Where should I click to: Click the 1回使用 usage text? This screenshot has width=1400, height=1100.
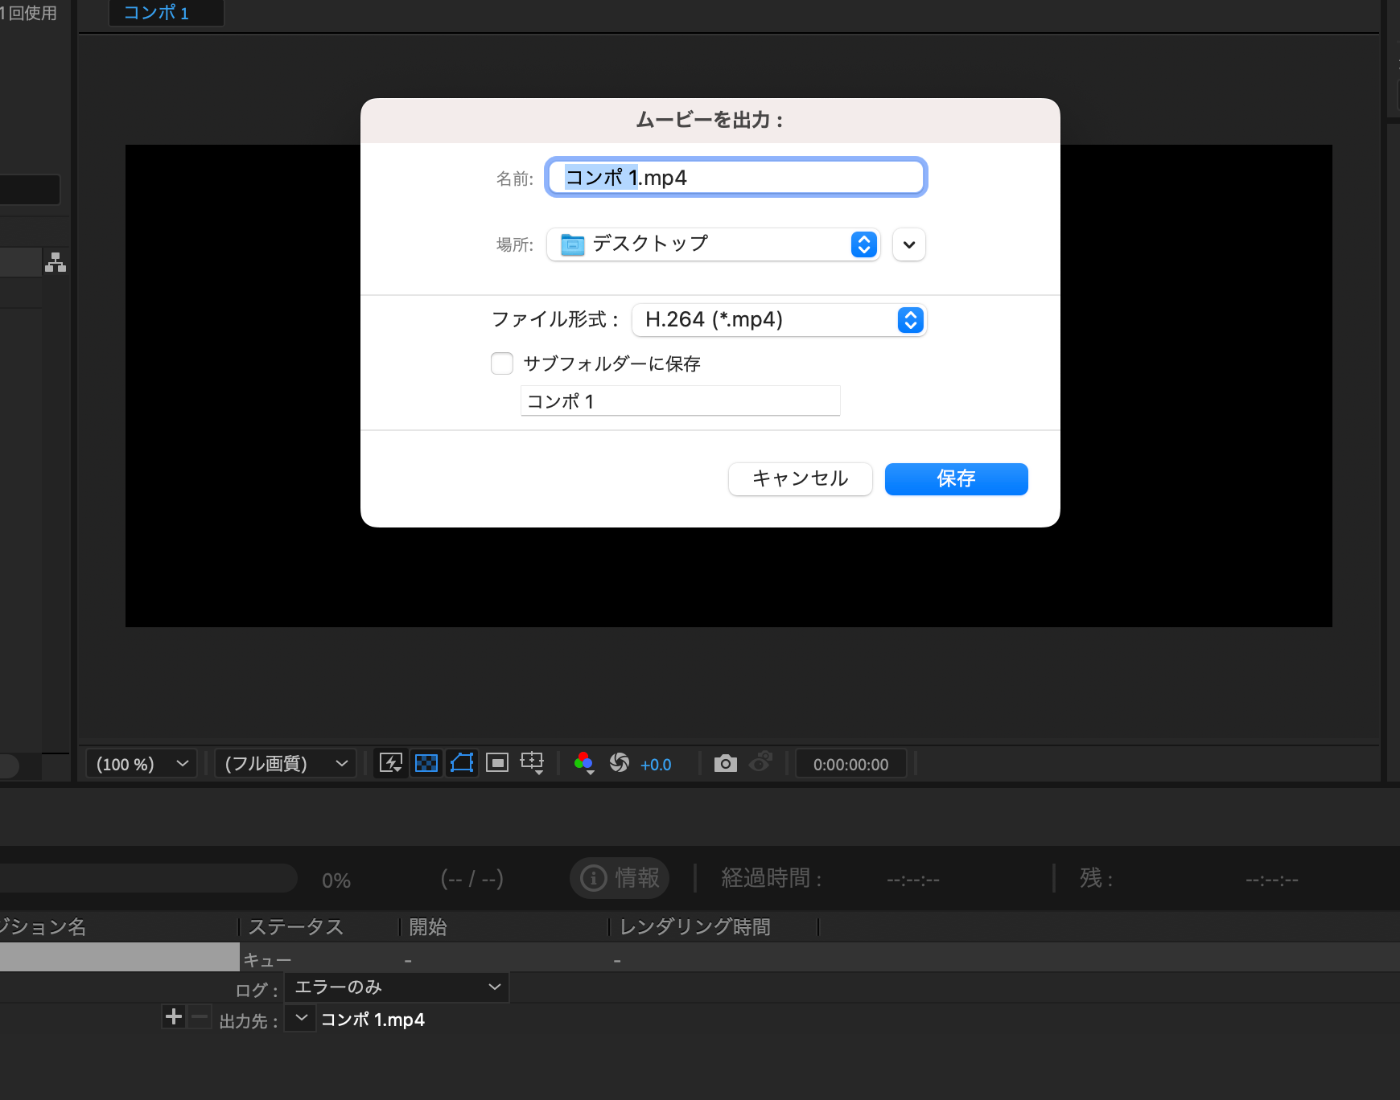click(x=29, y=13)
